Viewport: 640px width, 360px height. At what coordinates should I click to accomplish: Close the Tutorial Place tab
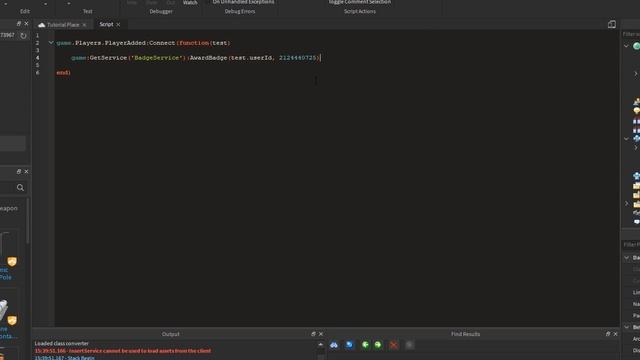point(84,25)
